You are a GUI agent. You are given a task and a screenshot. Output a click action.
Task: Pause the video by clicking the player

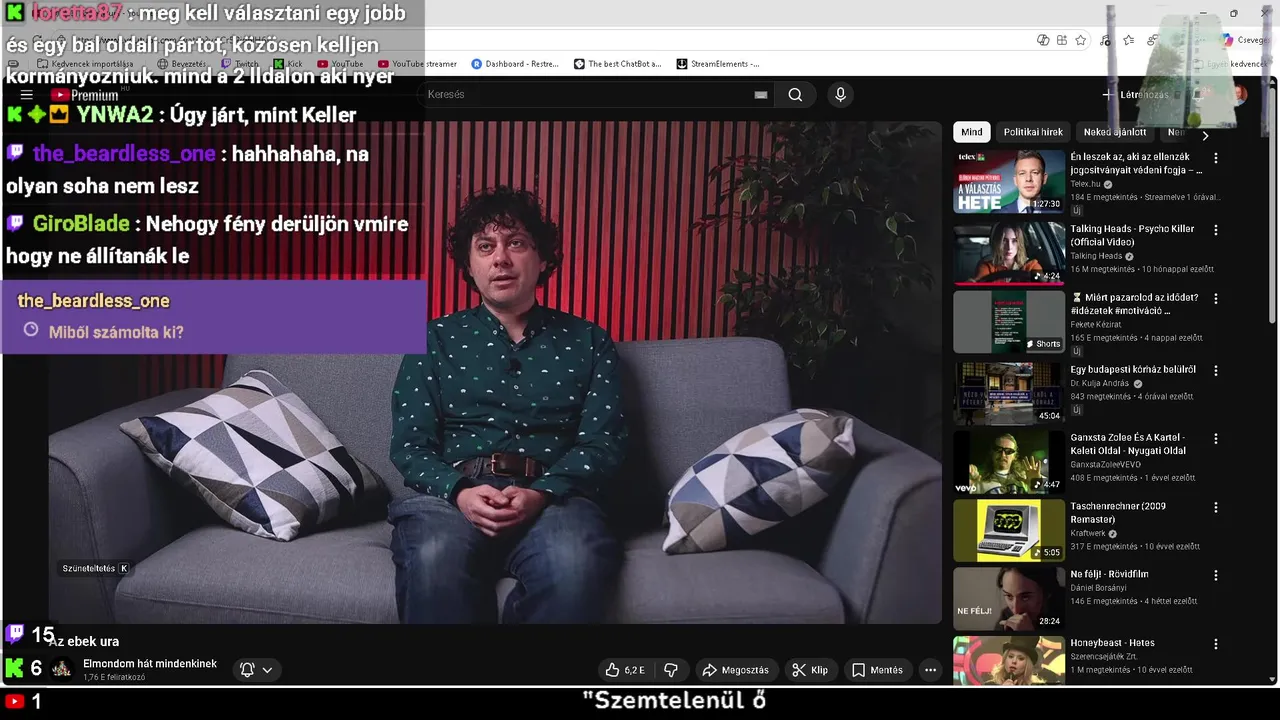point(495,372)
